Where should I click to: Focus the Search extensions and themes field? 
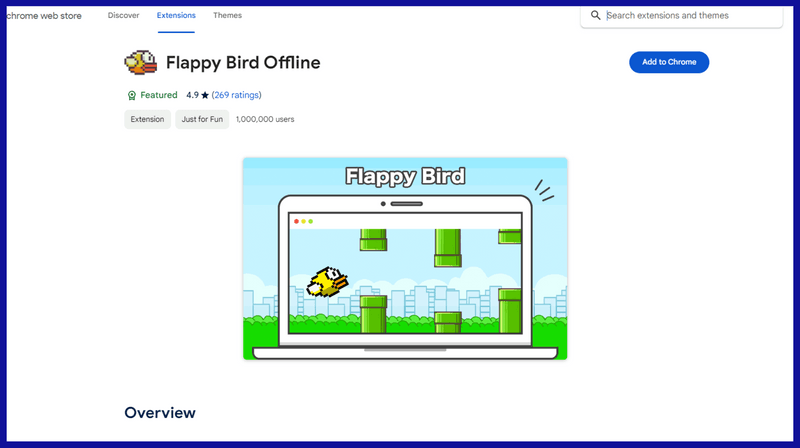tap(690, 16)
